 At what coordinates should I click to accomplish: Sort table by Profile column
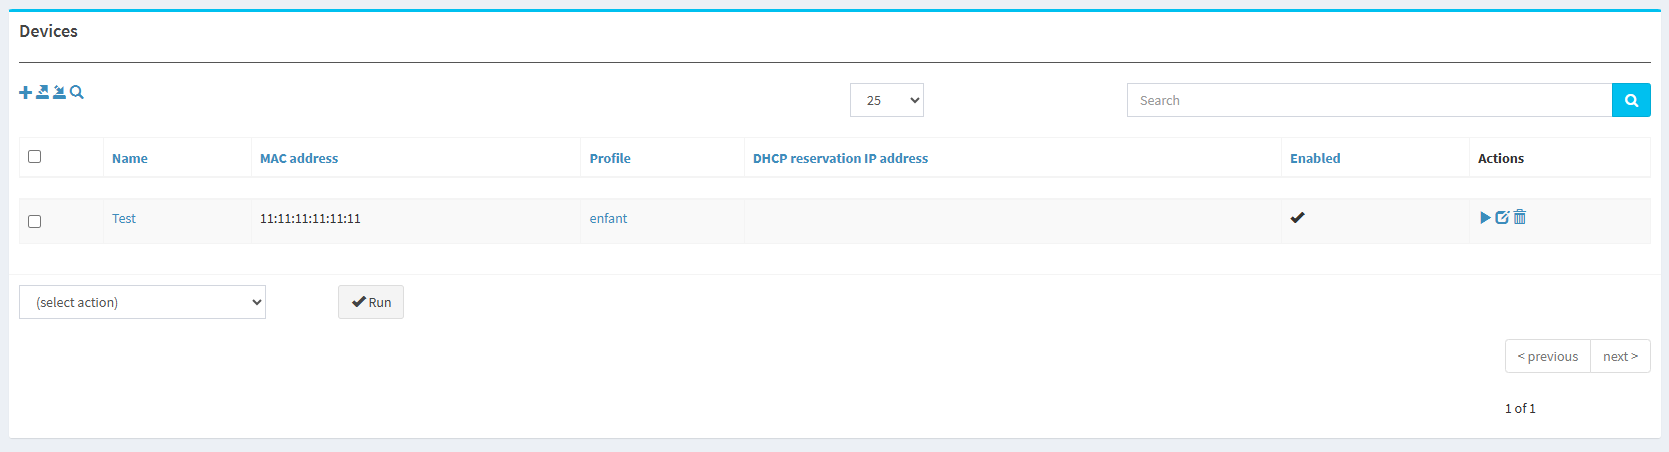click(610, 158)
